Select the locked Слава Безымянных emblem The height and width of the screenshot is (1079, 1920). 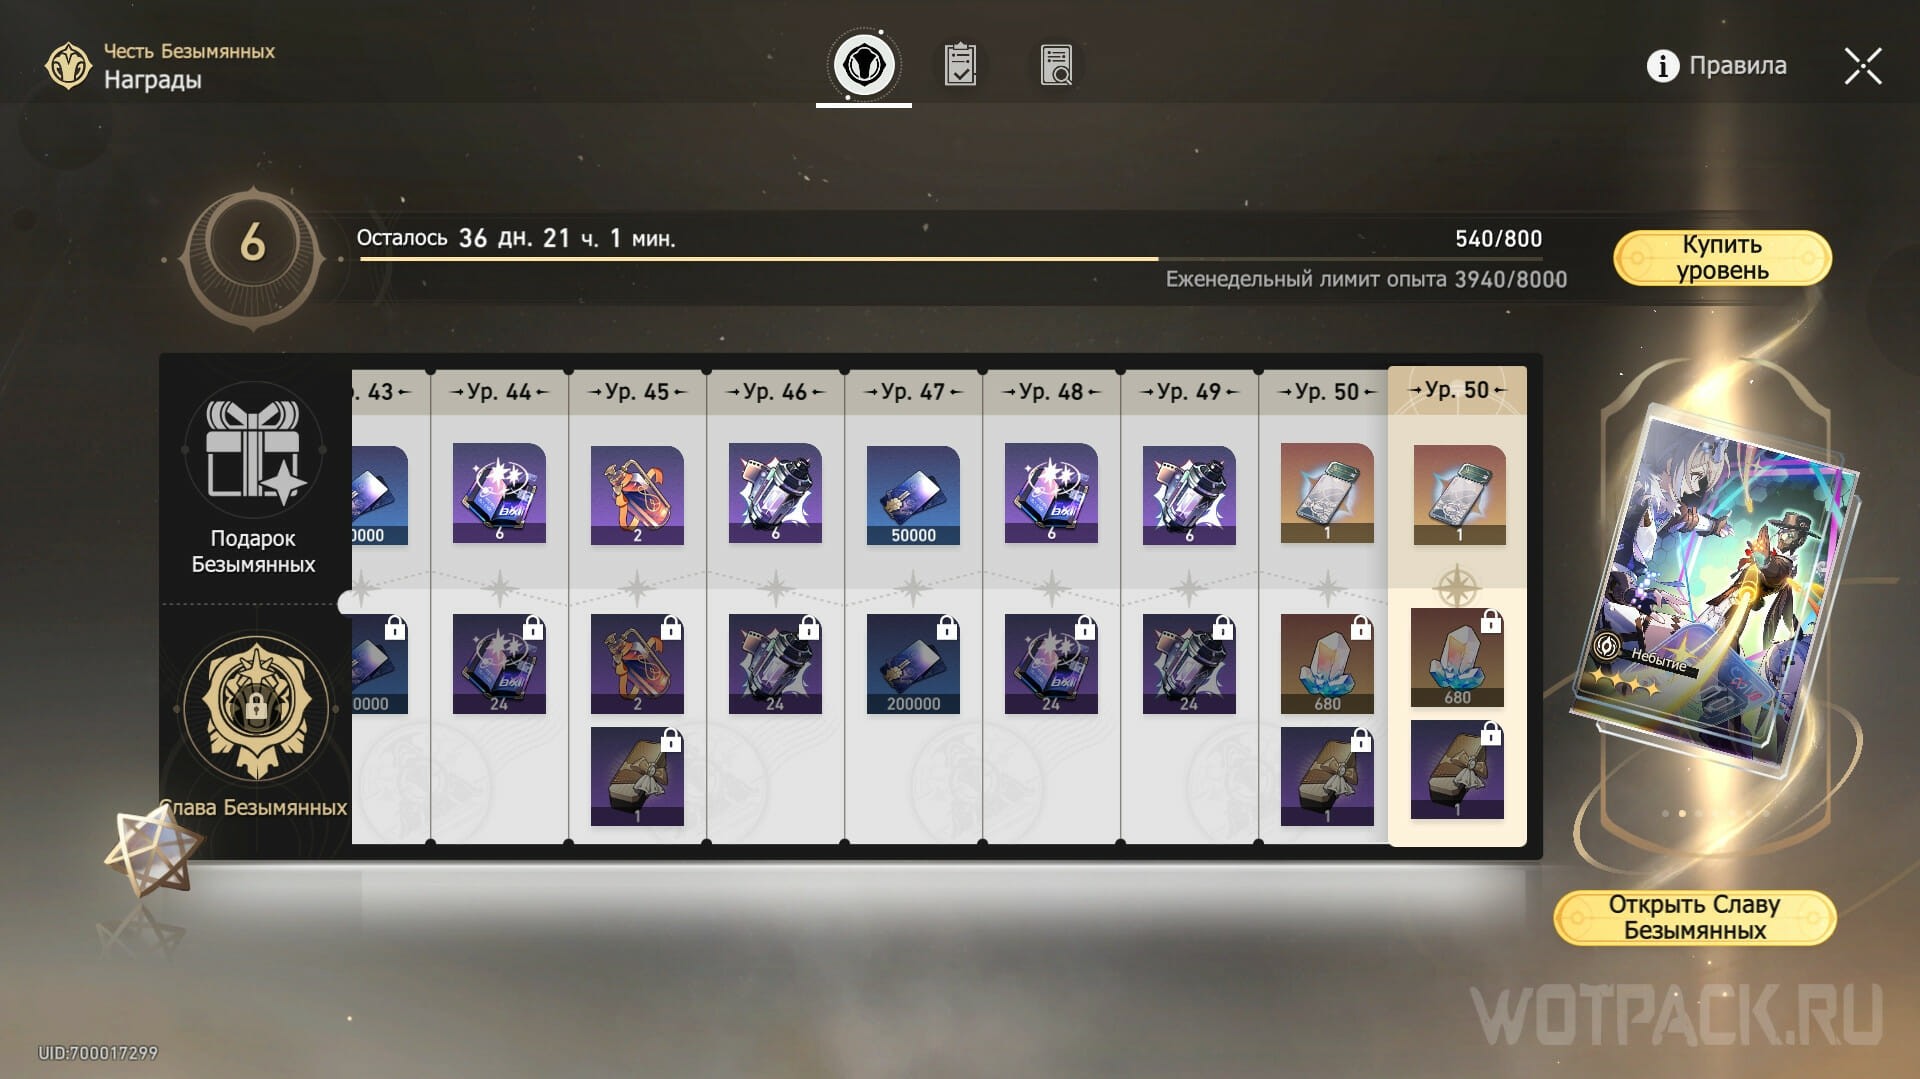256,708
